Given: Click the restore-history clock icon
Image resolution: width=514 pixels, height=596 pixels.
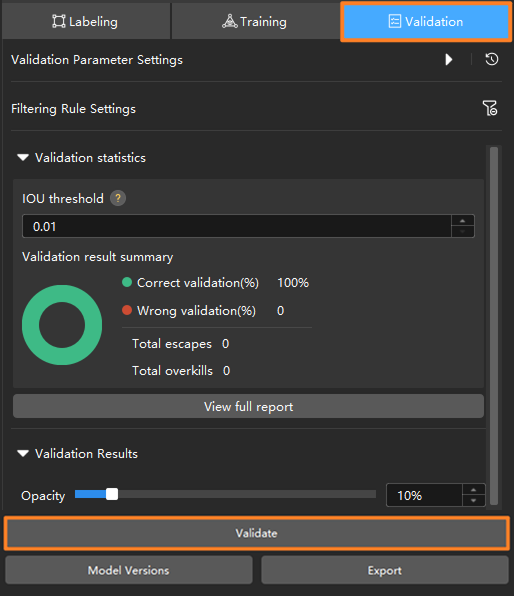Looking at the screenshot, I should (x=492, y=59).
